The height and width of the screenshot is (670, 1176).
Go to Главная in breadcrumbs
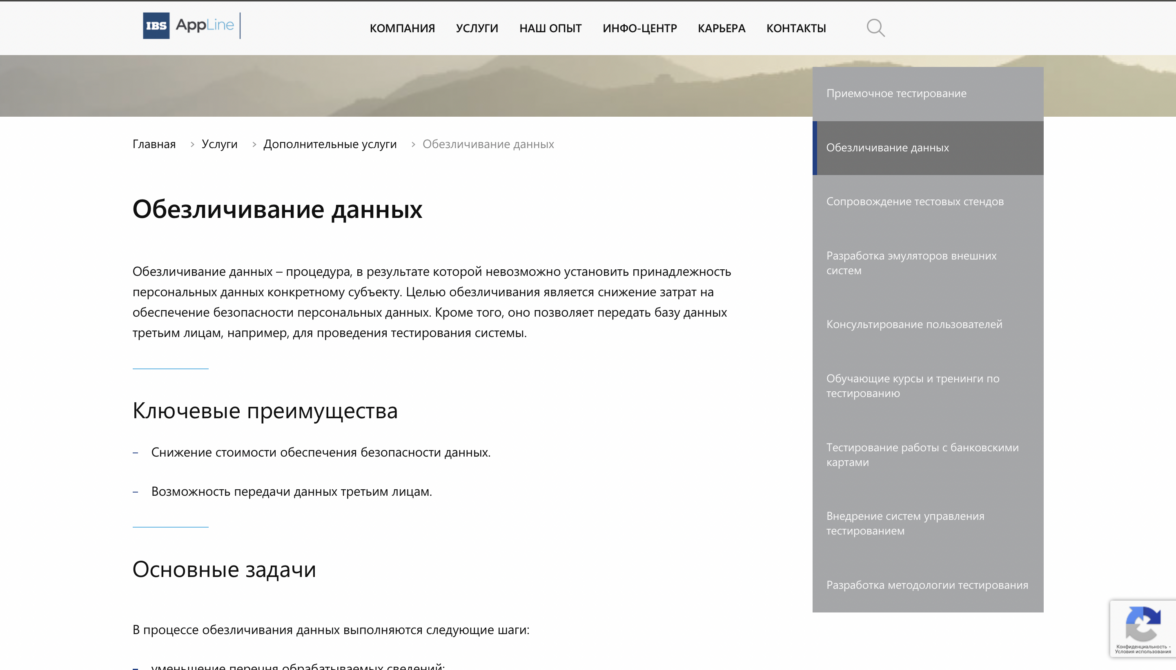coord(154,144)
